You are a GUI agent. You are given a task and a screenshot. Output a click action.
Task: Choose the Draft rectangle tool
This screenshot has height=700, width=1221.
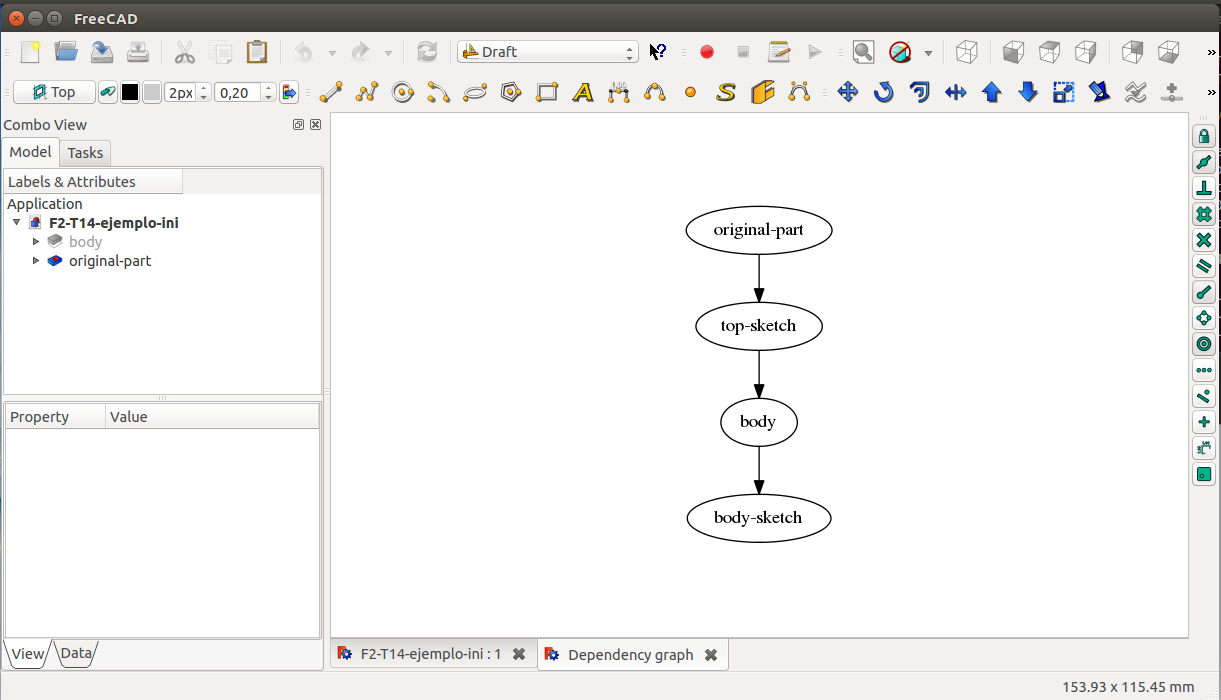[547, 93]
